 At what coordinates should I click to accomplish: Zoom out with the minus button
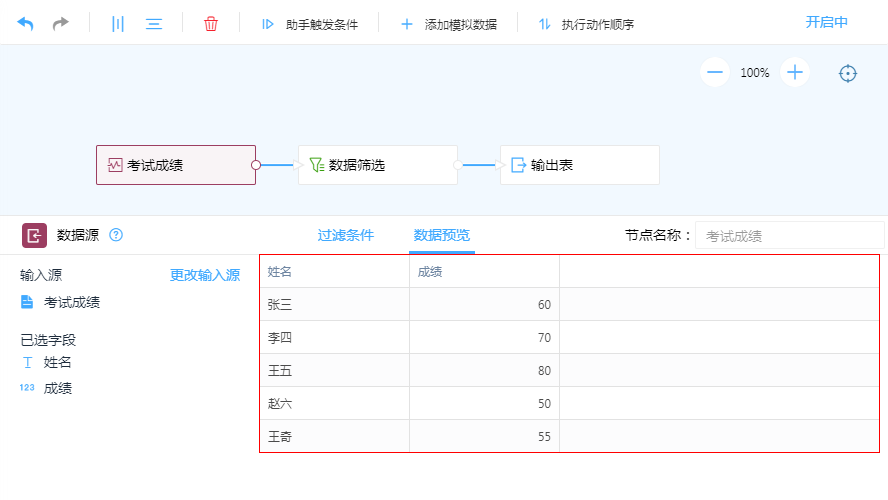714,72
